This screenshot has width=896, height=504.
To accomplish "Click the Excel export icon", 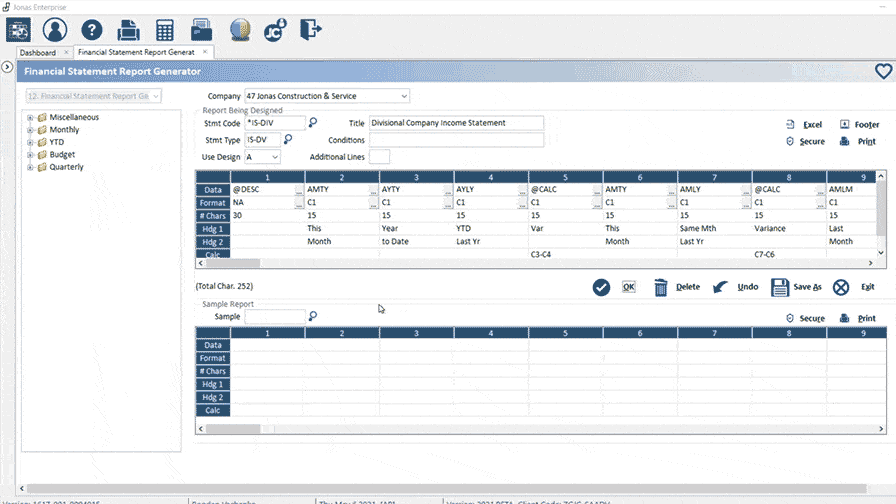I will (x=790, y=124).
